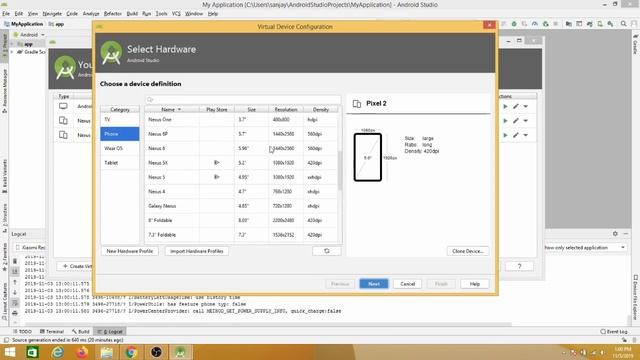This screenshot has width=640, height=360.
Task: Click the Logcat scroll down arrow icon
Action: (15, 292)
